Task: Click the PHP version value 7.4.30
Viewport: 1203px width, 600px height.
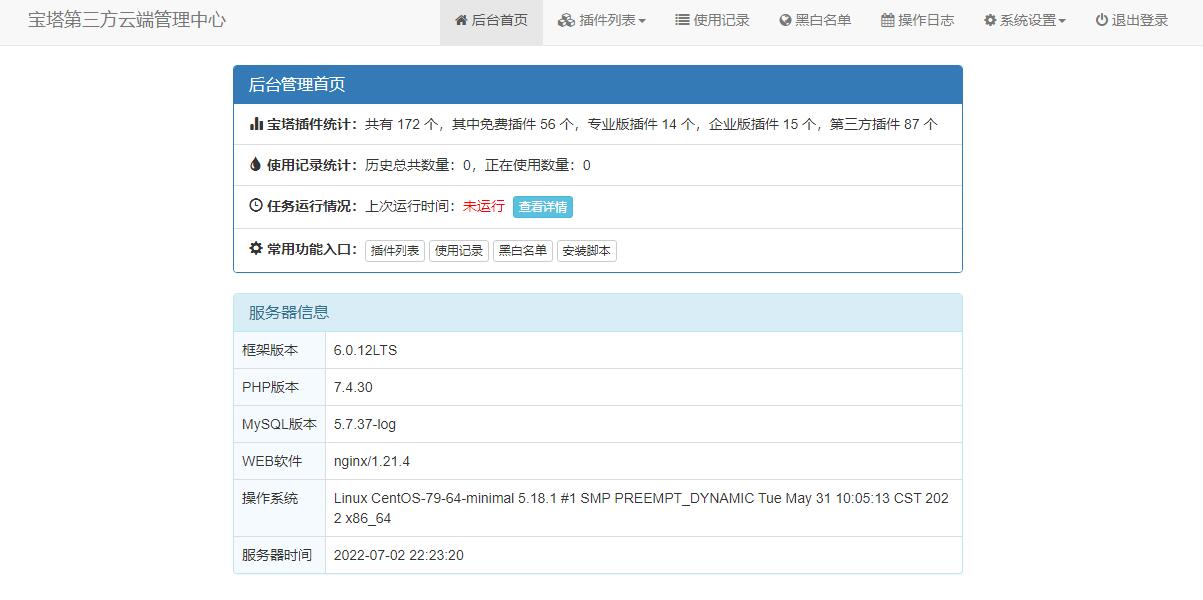Action: (353, 387)
